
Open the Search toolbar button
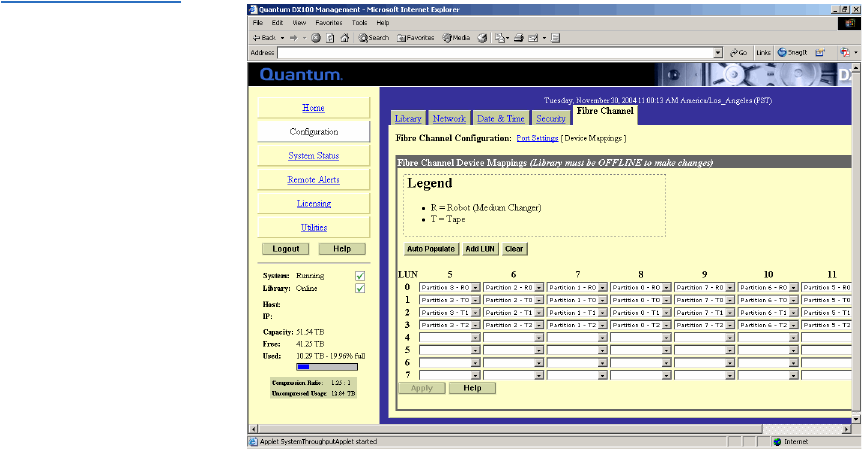374,38
